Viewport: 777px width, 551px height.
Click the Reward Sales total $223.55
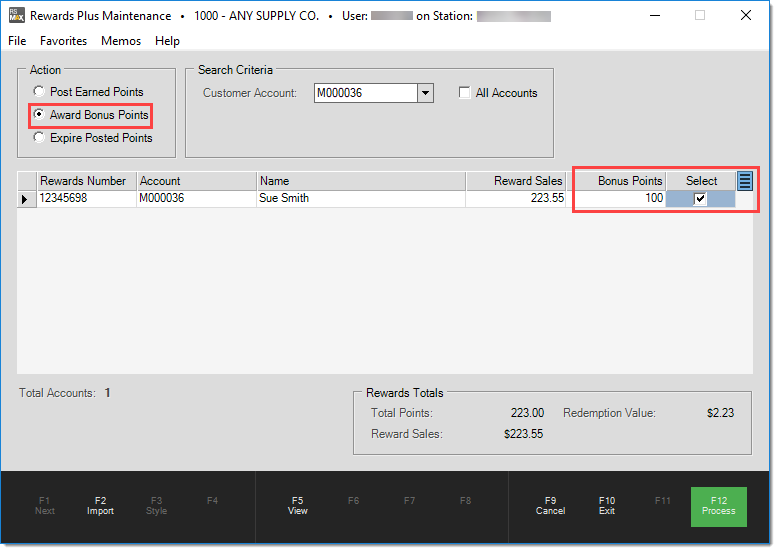(x=523, y=434)
